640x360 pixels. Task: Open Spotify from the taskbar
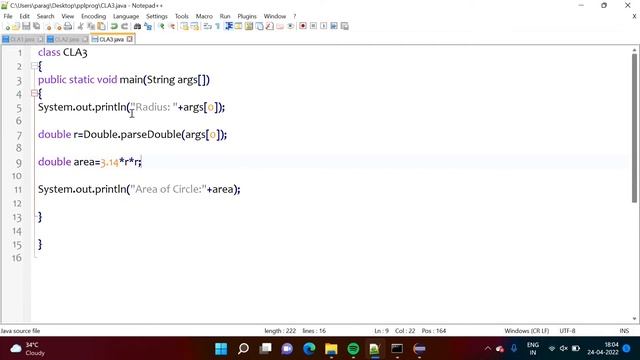pyautogui.click(x=353, y=349)
